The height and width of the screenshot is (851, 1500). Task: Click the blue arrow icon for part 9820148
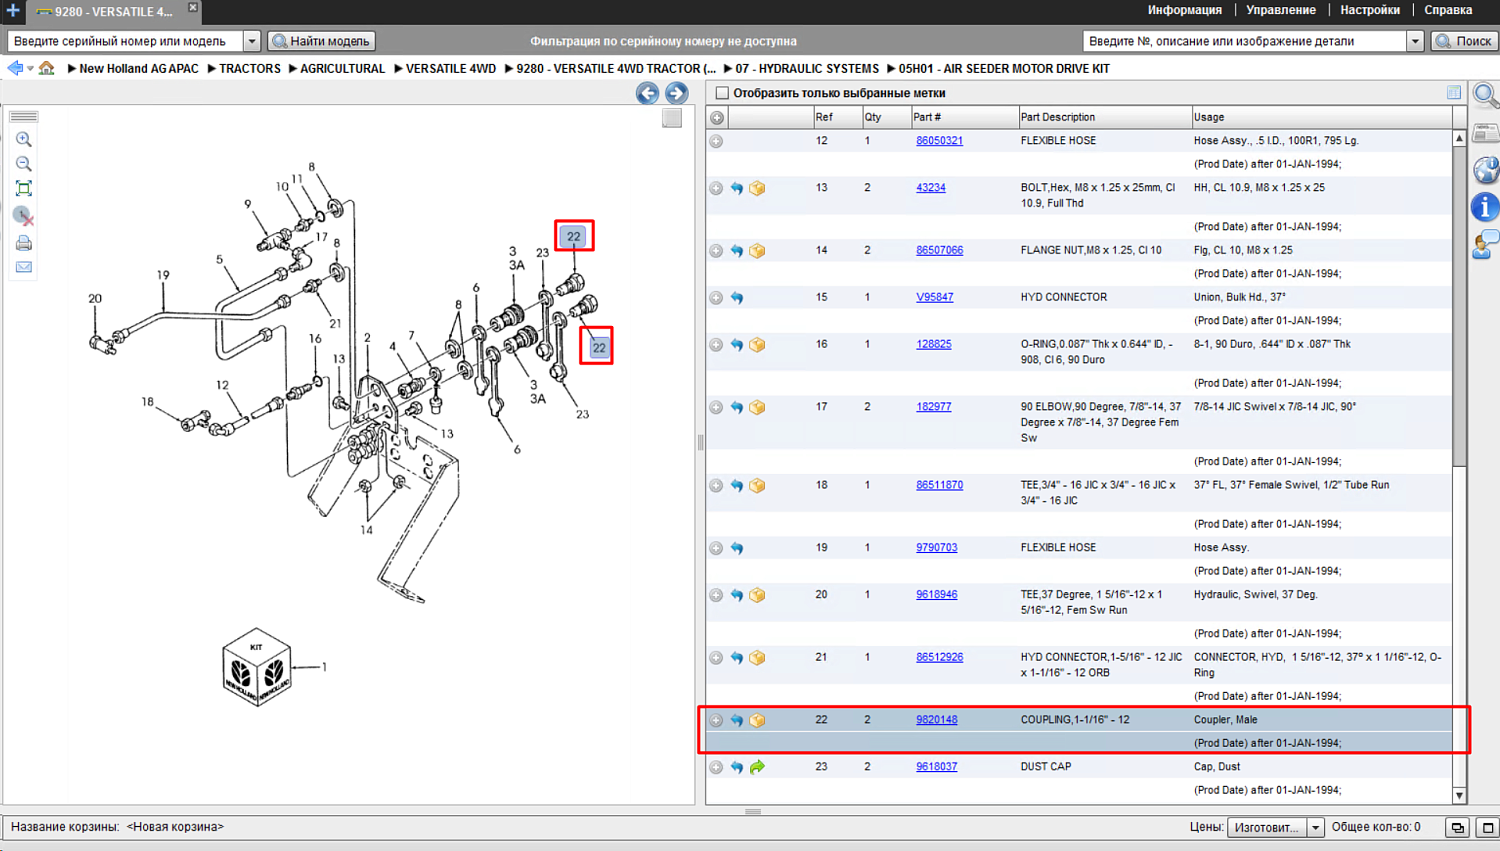tap(737, 720)
